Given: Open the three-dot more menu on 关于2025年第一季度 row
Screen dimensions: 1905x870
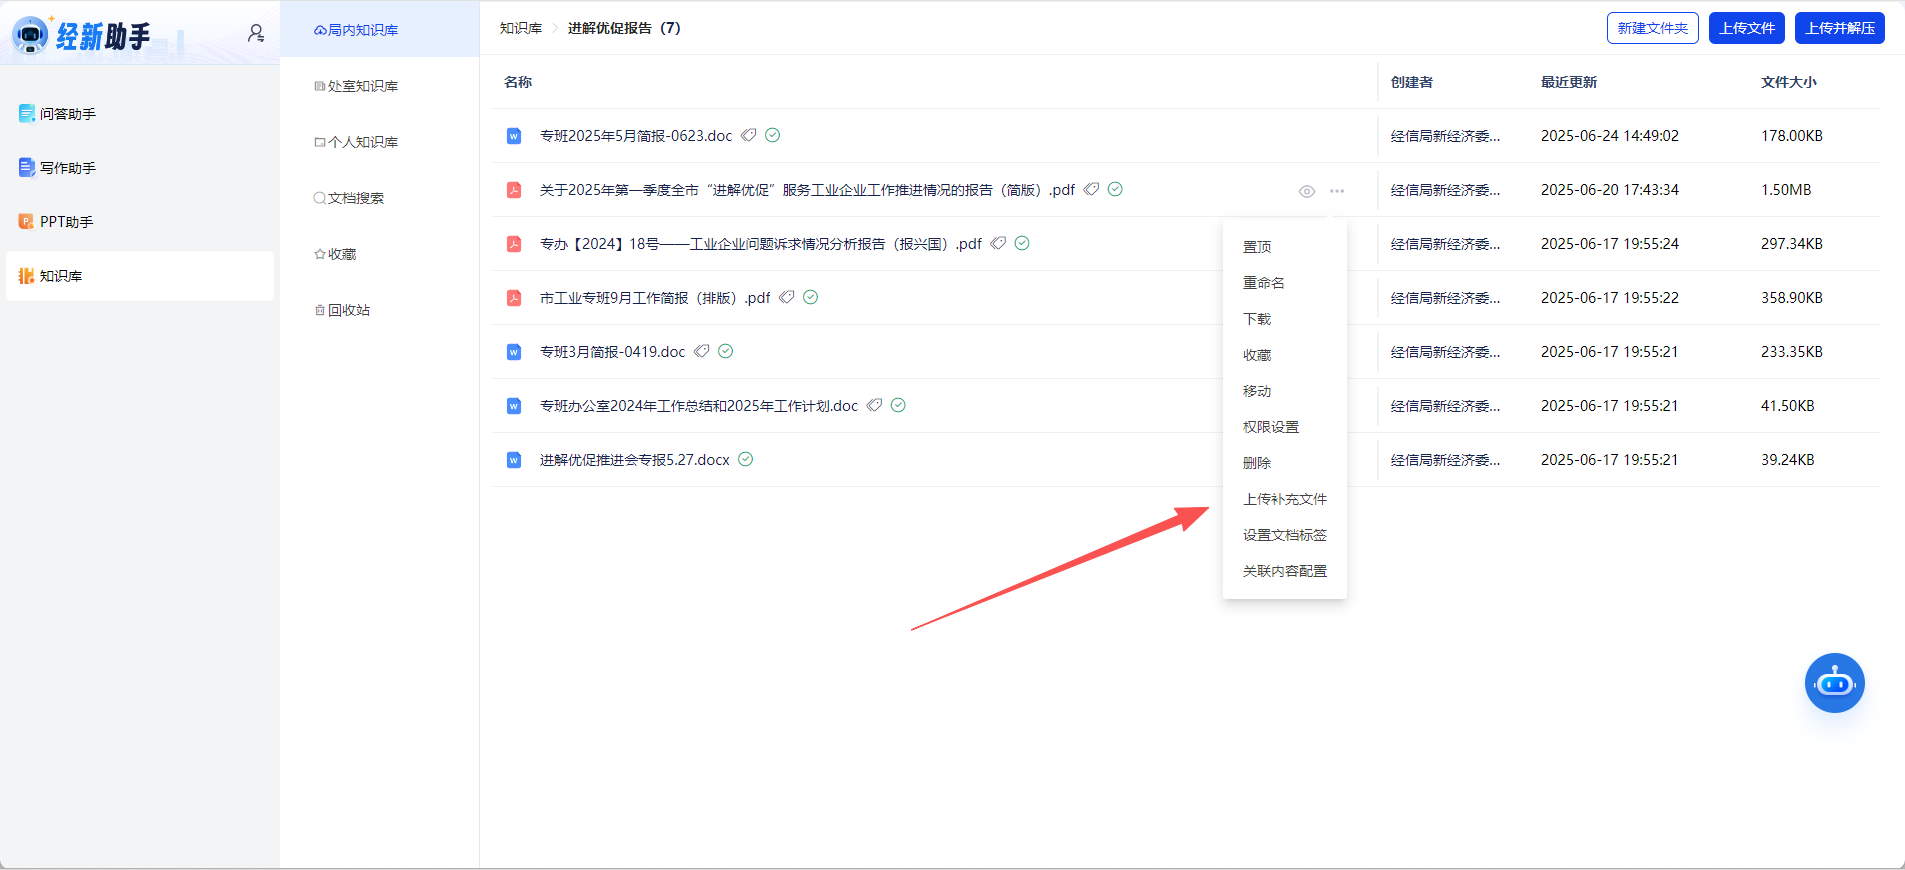Looking at the screenshot, I should click(1337, 191).
